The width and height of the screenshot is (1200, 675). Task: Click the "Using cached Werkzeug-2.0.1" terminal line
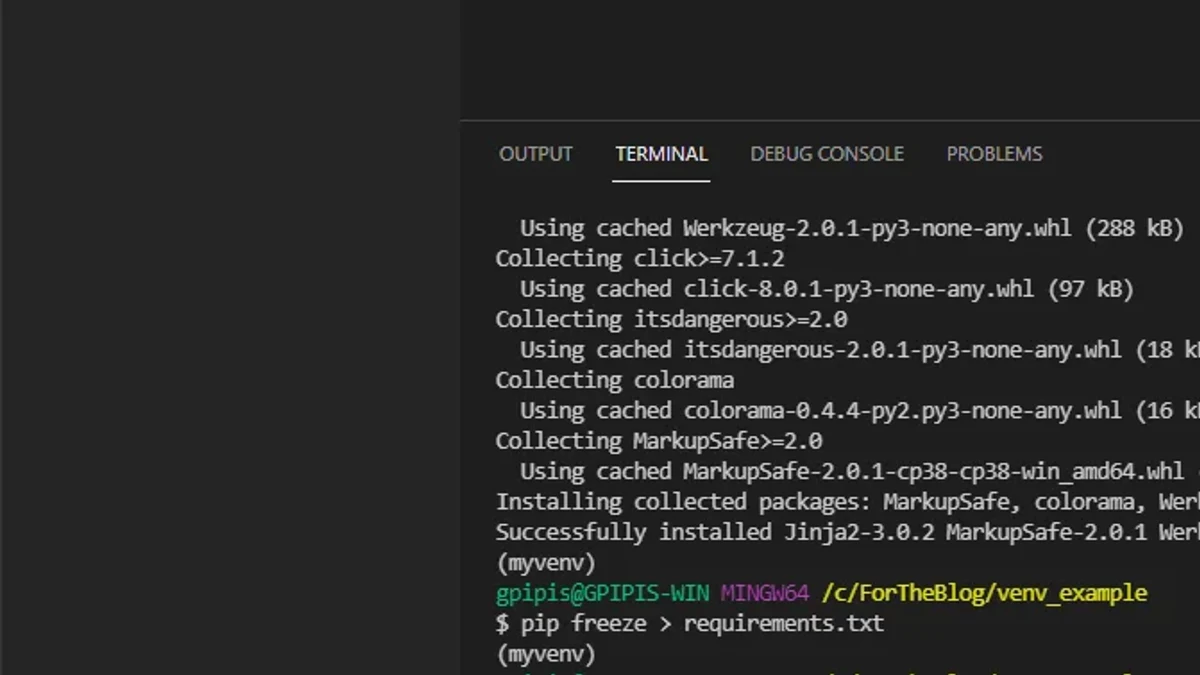(x=852, y=228)
